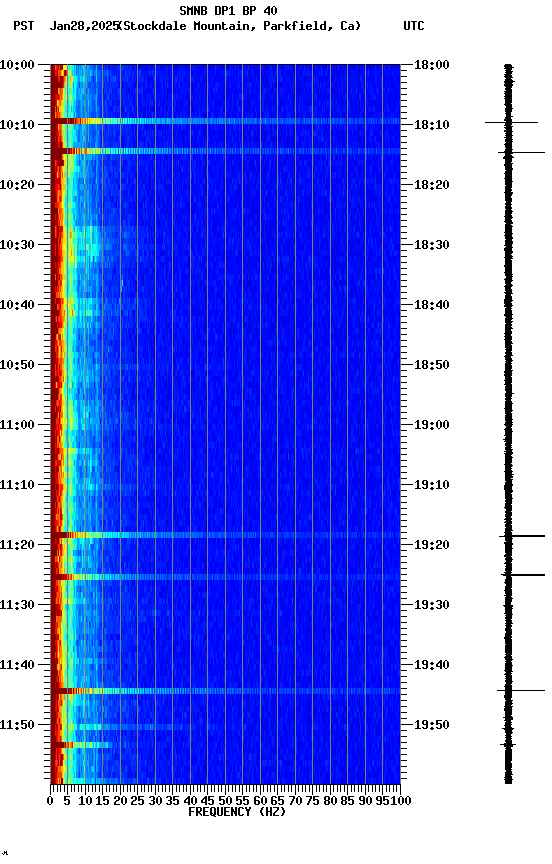Click the 'UTC' timezone label
Screen dimensions: 552x864
(x=414, y=26)
